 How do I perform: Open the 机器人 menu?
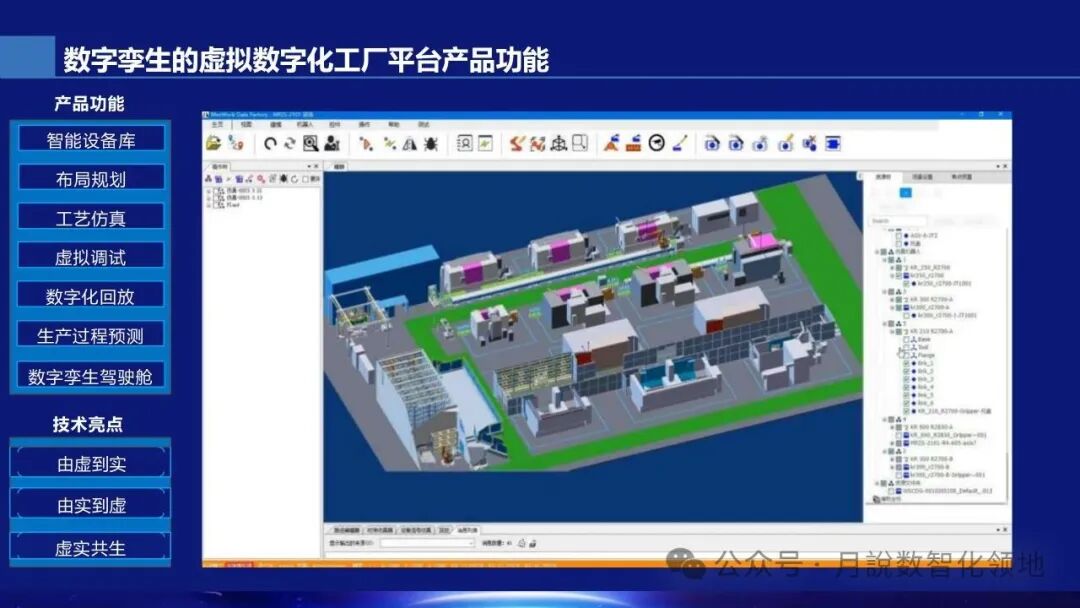304,125
